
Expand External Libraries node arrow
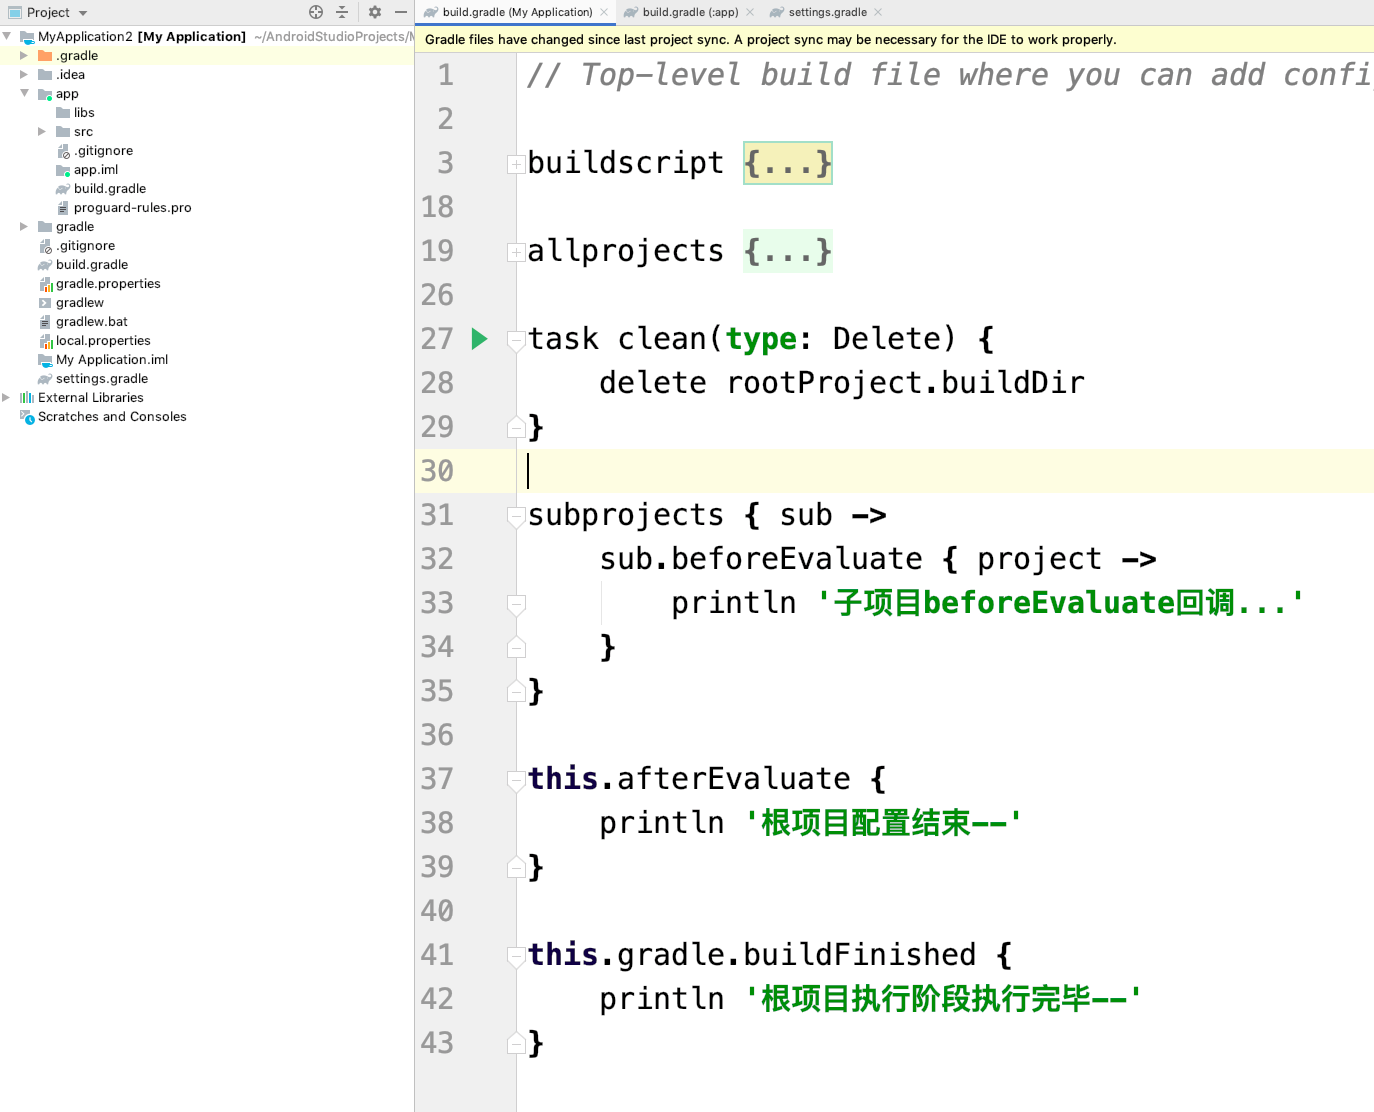pyautogui.click(x=6, y=398)
